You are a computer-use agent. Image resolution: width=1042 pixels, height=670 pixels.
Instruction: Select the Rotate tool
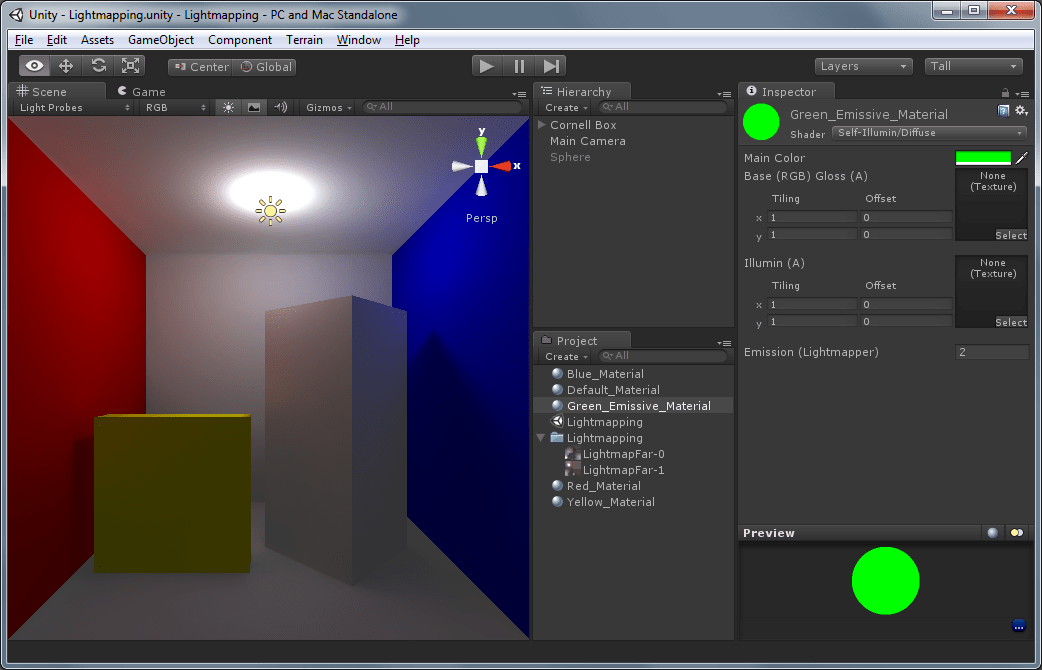tap(98, 65)
